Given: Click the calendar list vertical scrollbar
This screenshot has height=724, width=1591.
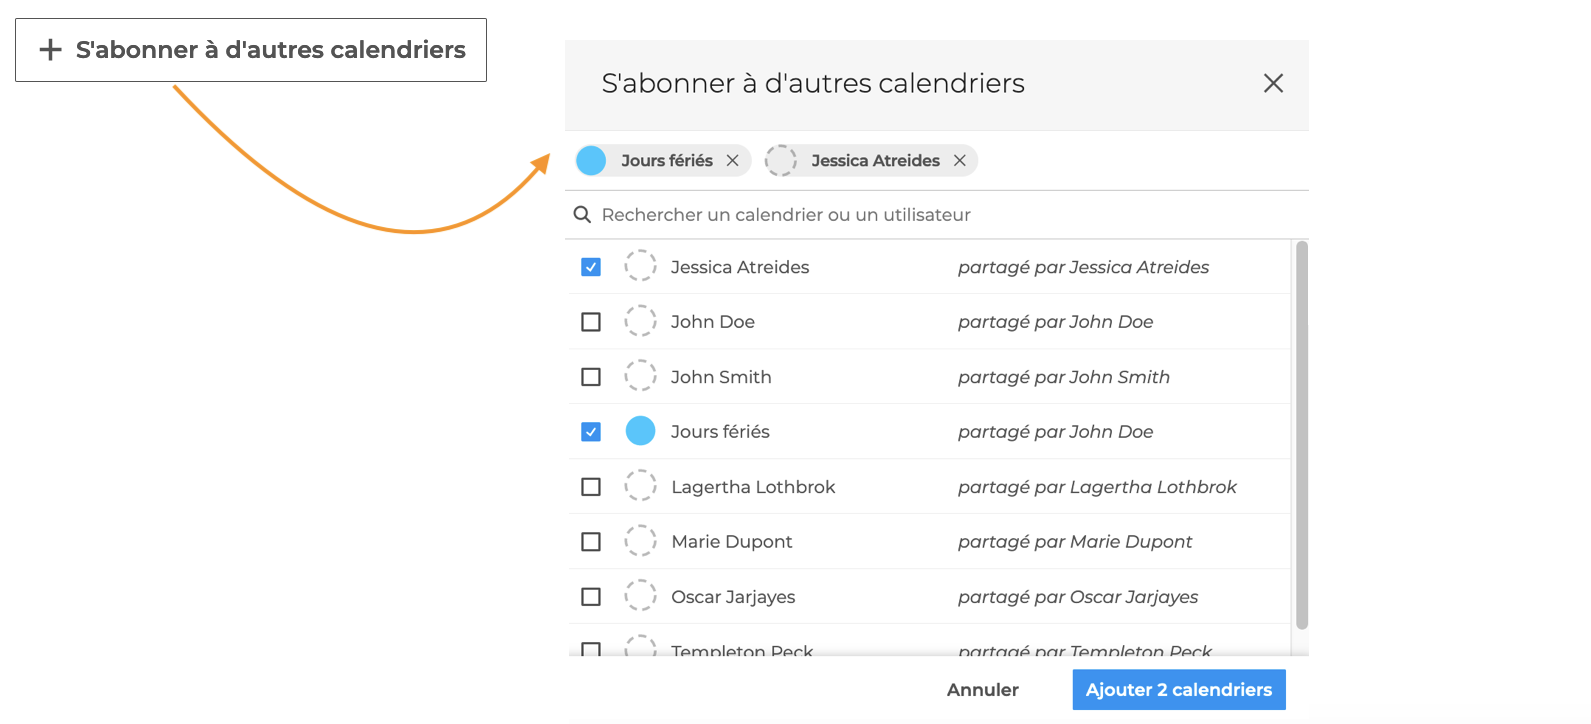Looking at the screenshot, I should pos(1301,435).
